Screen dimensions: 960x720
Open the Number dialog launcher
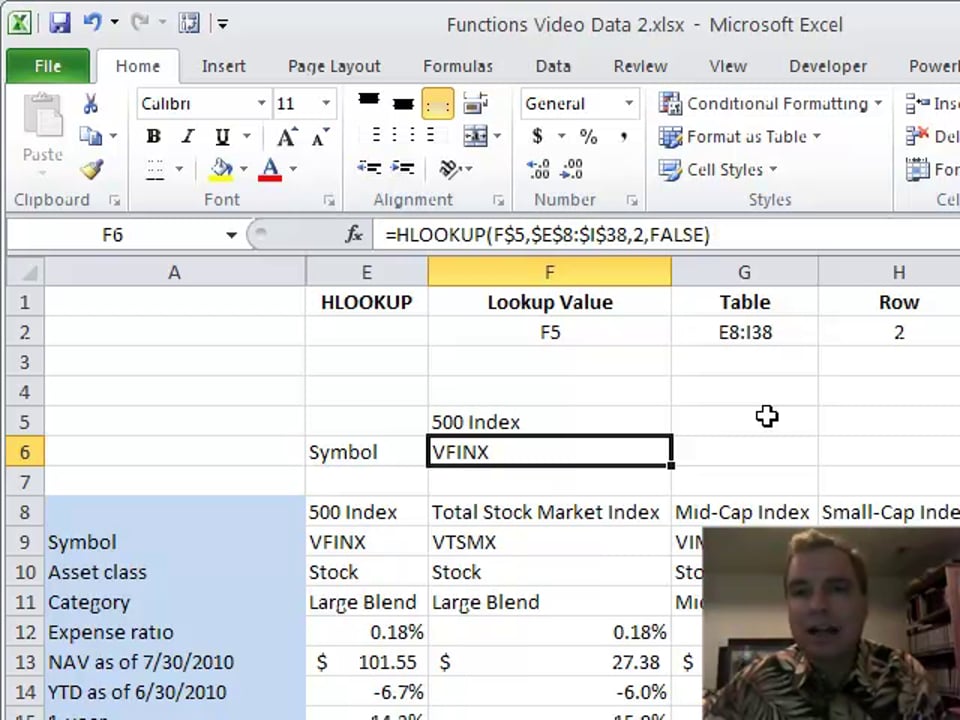point(631,200)
